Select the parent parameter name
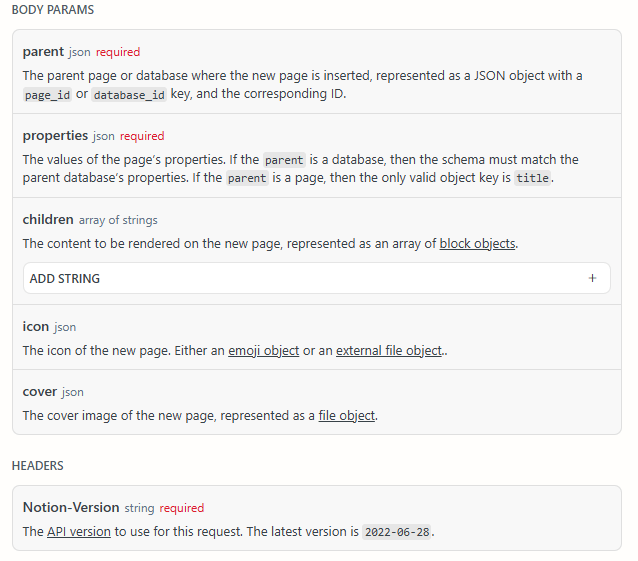The width and height of the screenshot is (638, 561). click(x=43, y=51)
